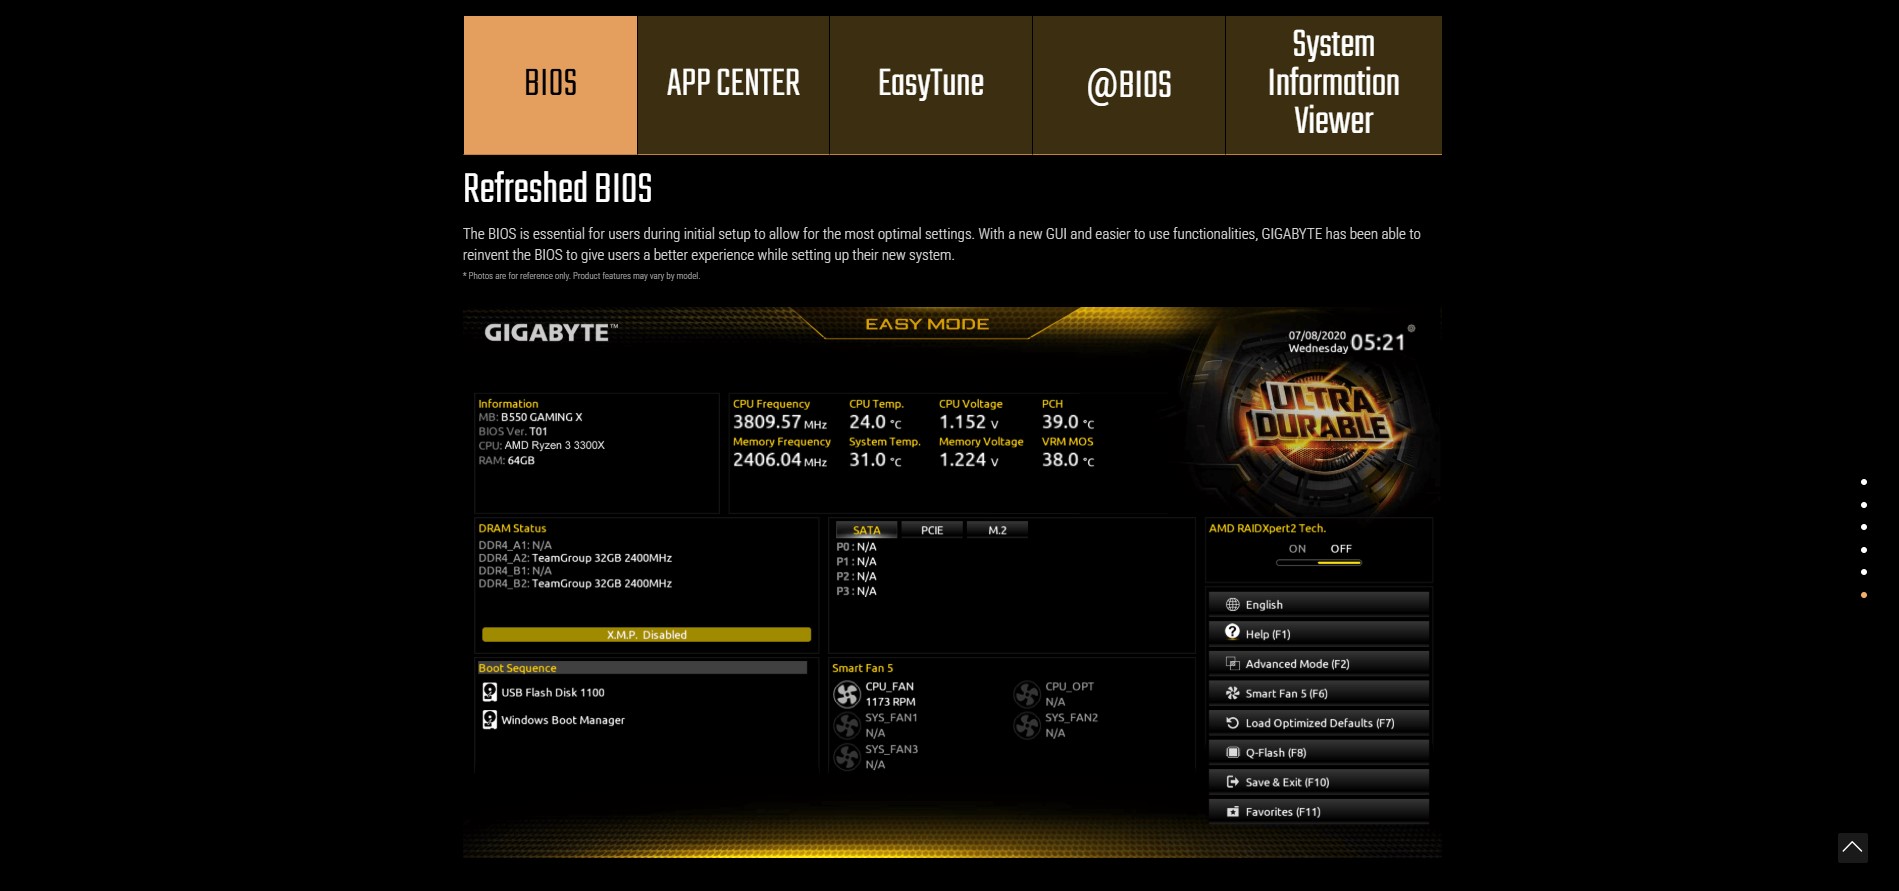Select the fifth page navigation dot
This screenshot has height=891, width=1899.
[1864, 572]
